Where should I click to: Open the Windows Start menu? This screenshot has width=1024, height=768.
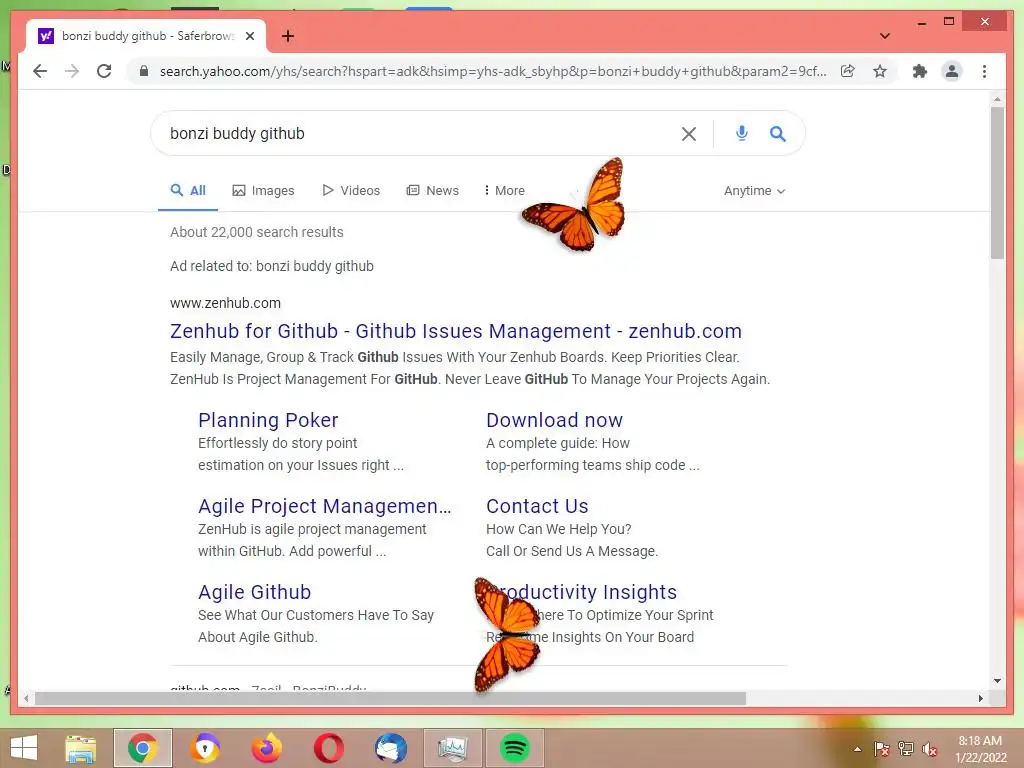[24, 748]
